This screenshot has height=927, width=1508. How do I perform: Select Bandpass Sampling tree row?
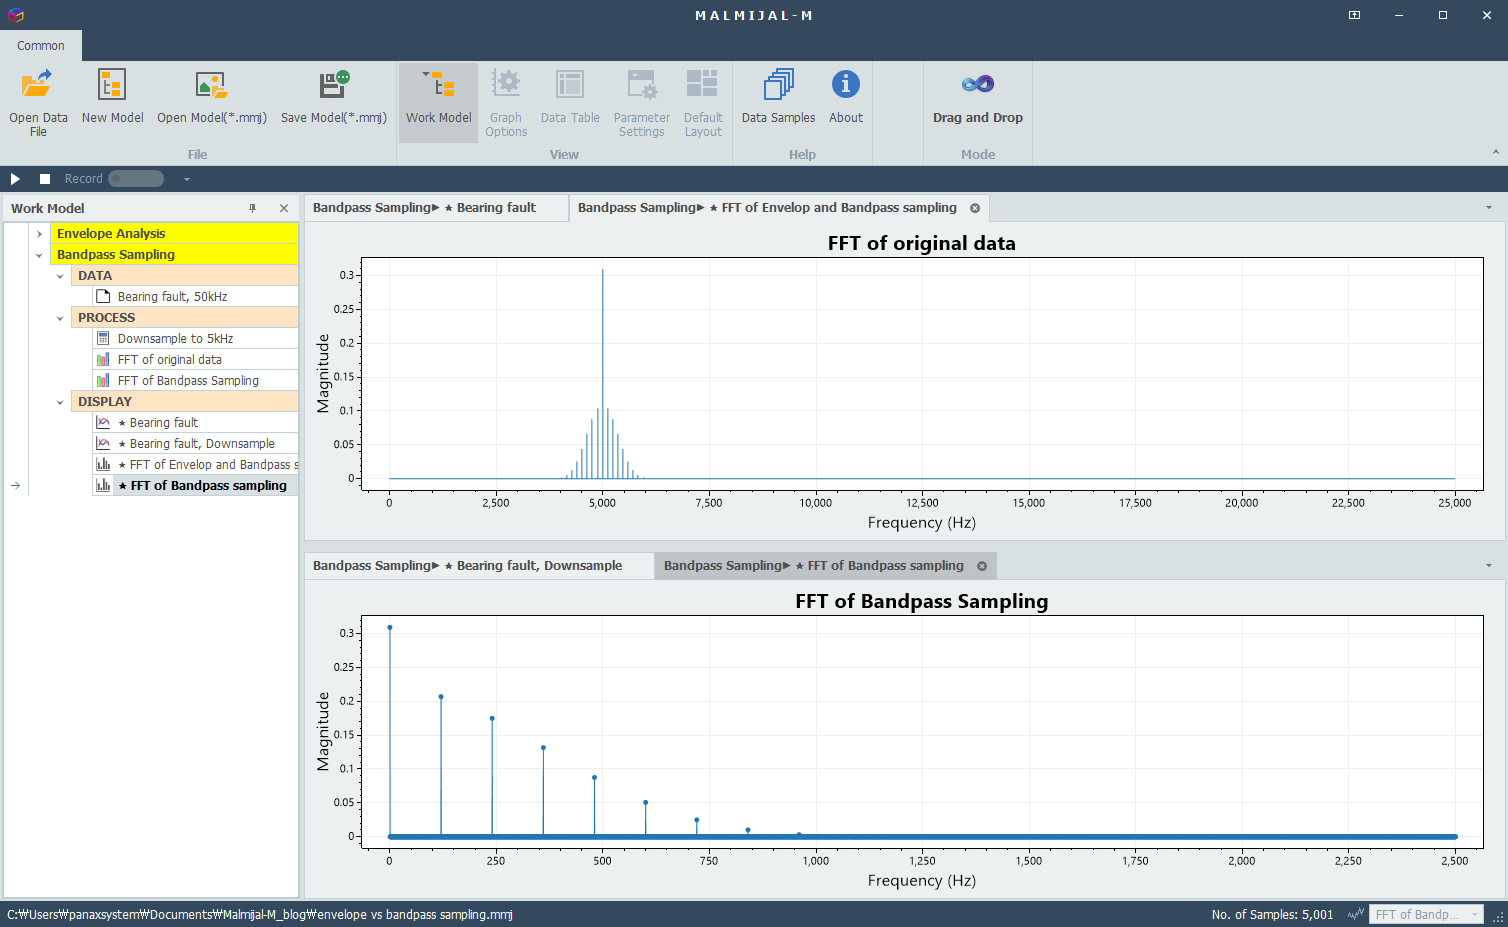[174, 255]
